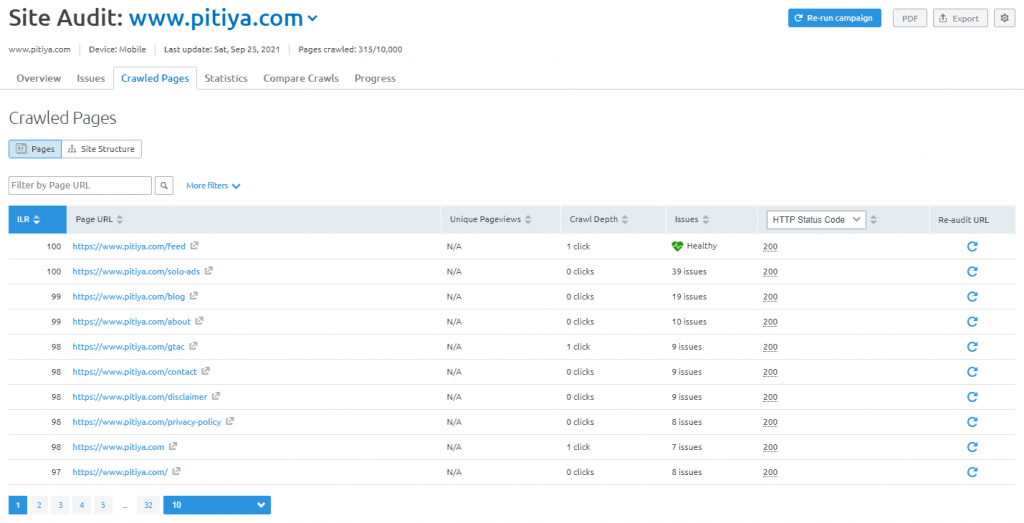The image size is (1024, 523).
Task: Open site audit settings gear
Action: 1004,18
